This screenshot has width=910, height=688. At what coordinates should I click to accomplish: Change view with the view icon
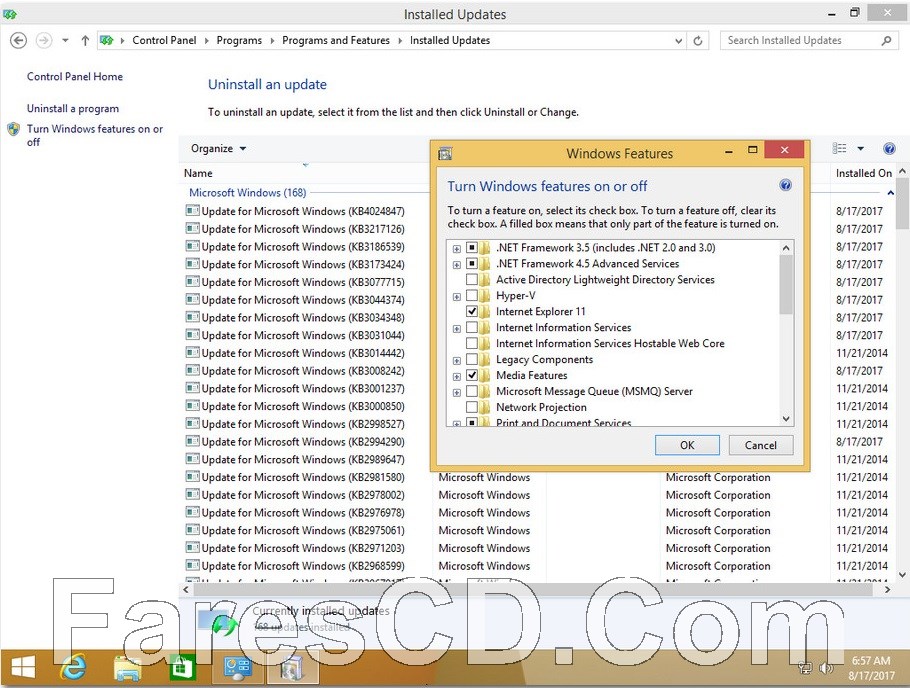point(839,149)
